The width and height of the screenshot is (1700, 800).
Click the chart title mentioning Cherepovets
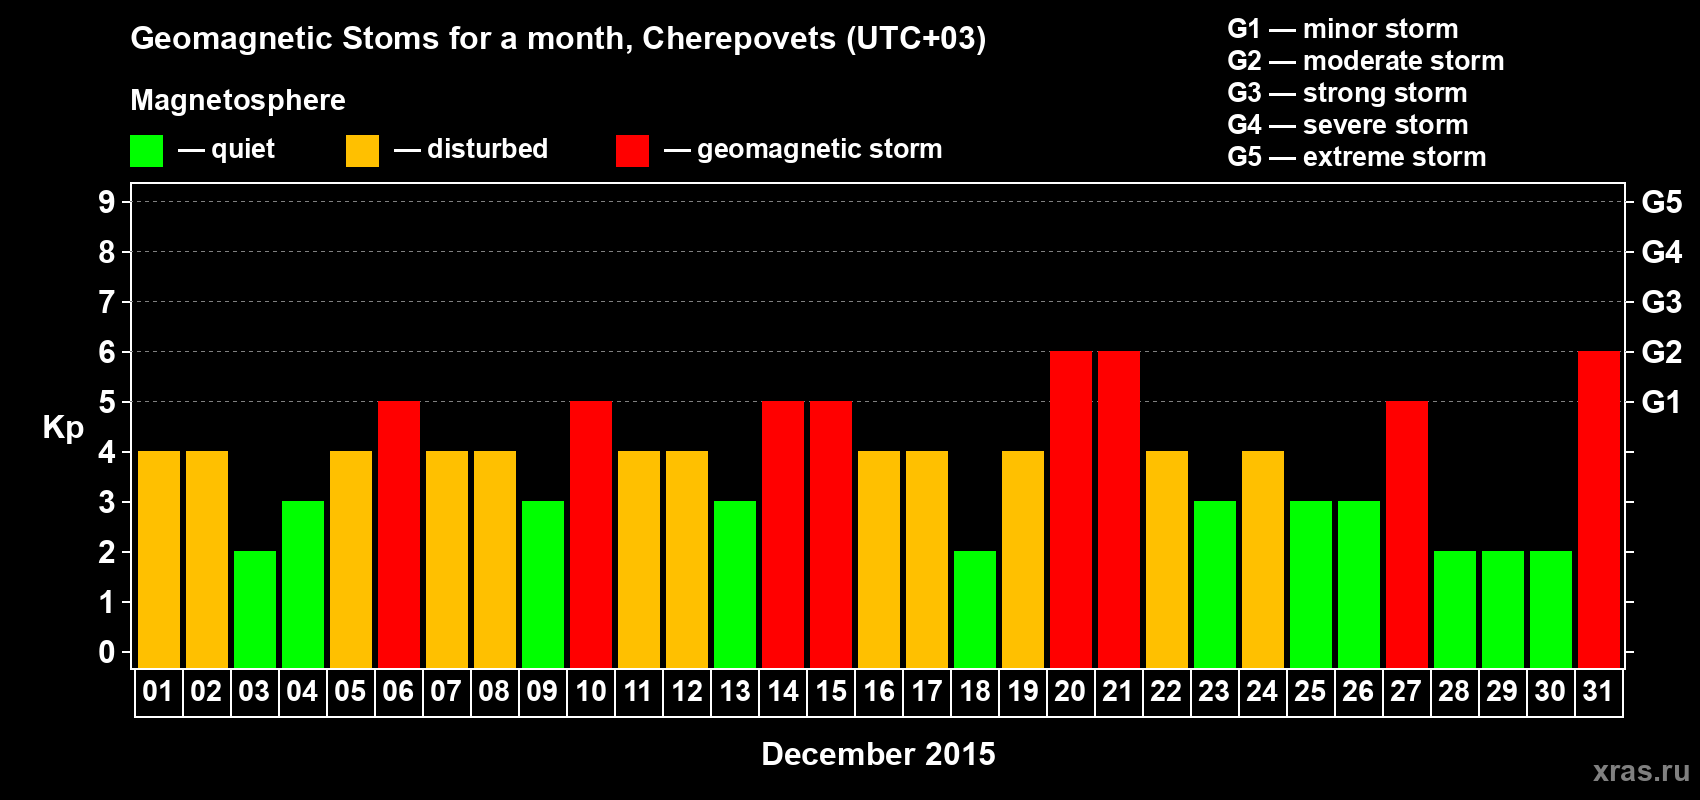click(x=558, y=39)
